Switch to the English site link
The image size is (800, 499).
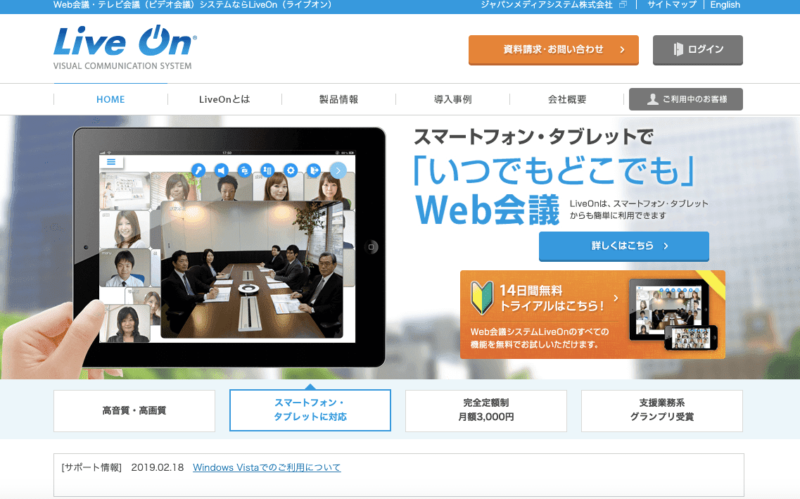725,5
